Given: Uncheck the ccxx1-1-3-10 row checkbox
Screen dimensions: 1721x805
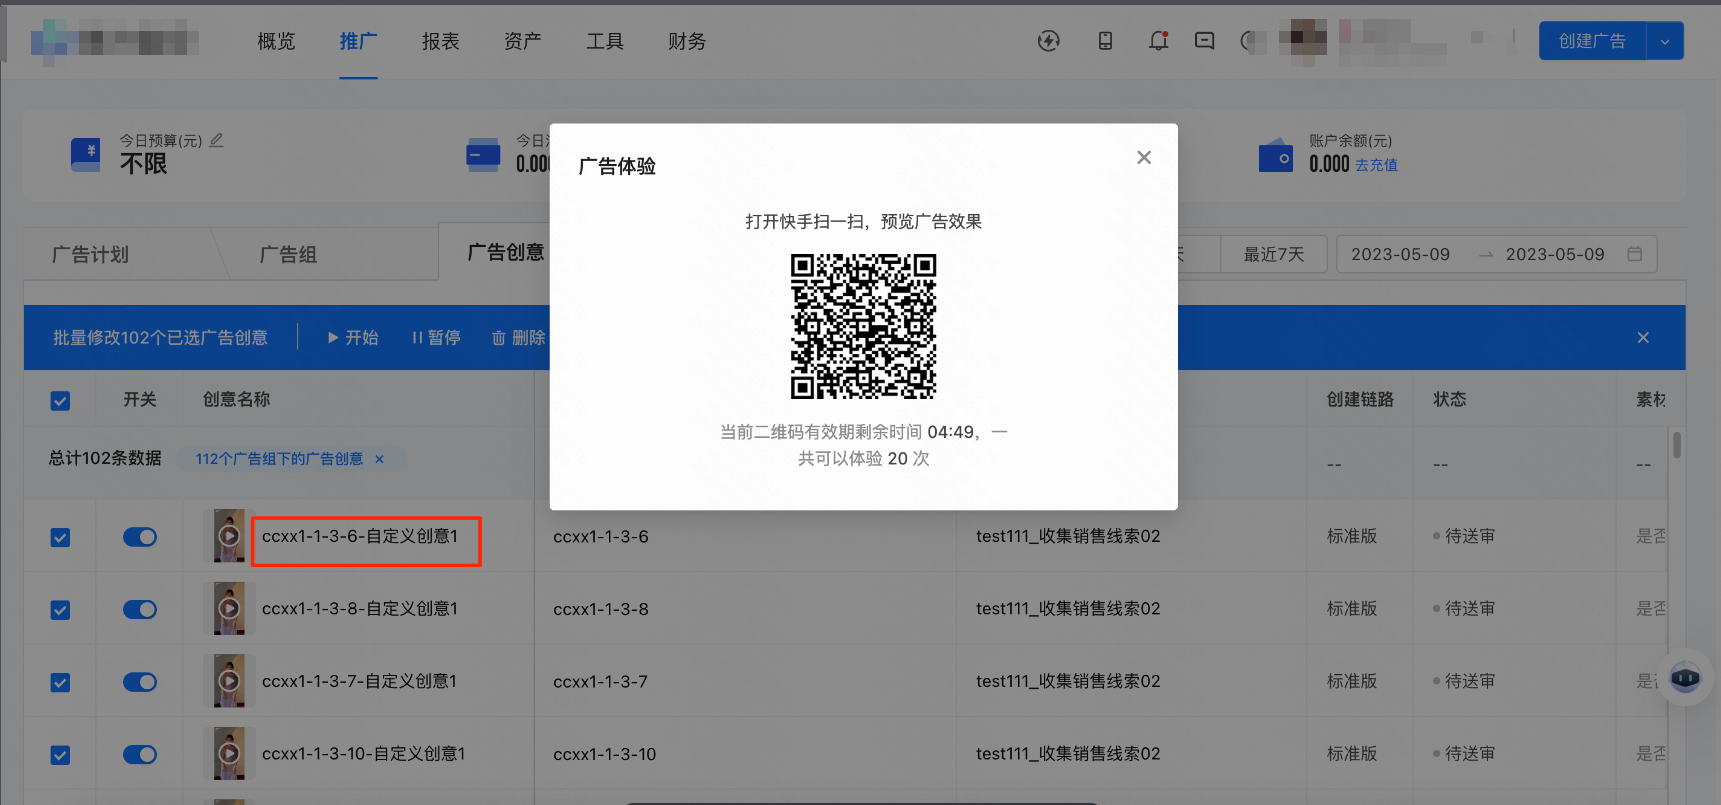Looking at the screenshot, I should [x=60, y=755].
